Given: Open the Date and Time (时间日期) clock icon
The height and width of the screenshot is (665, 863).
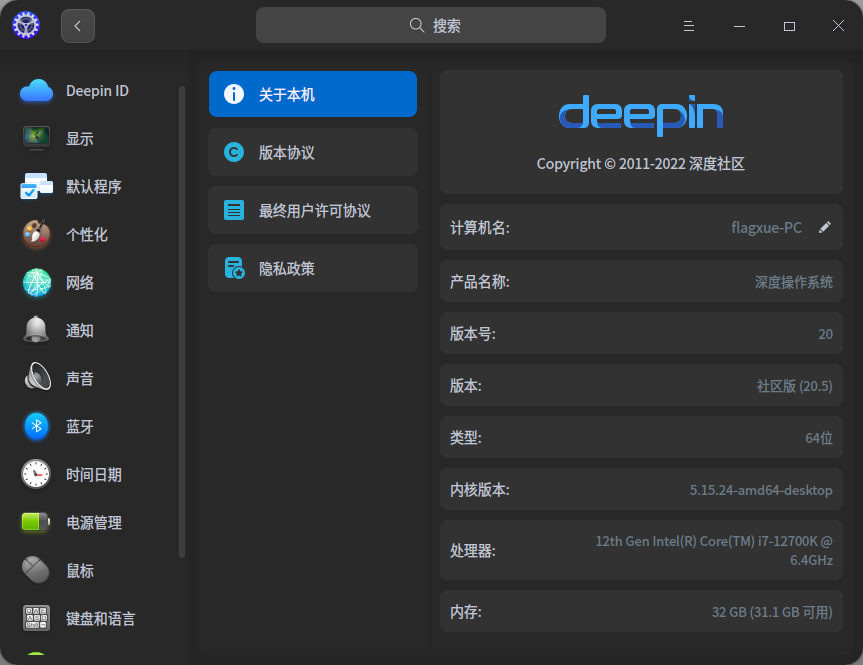Looking at the screenshot, I should 36,474.
